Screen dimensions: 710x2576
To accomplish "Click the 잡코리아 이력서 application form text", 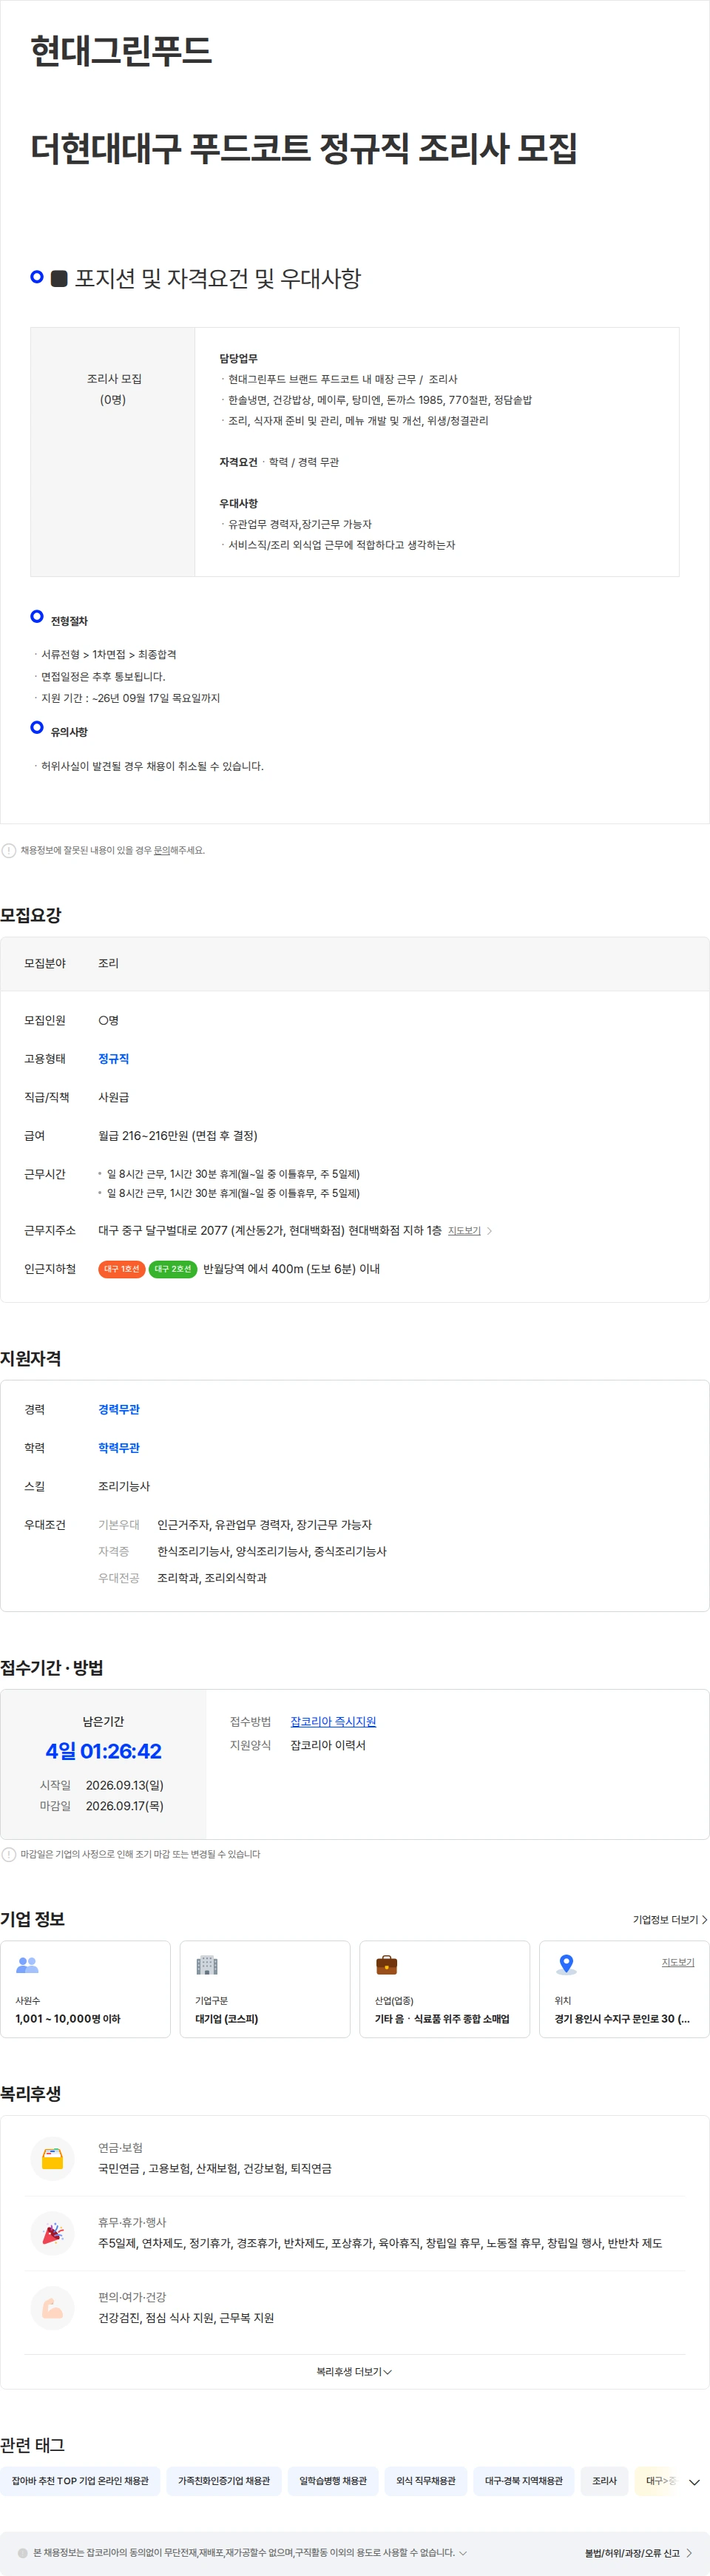I will (328, 1745).
